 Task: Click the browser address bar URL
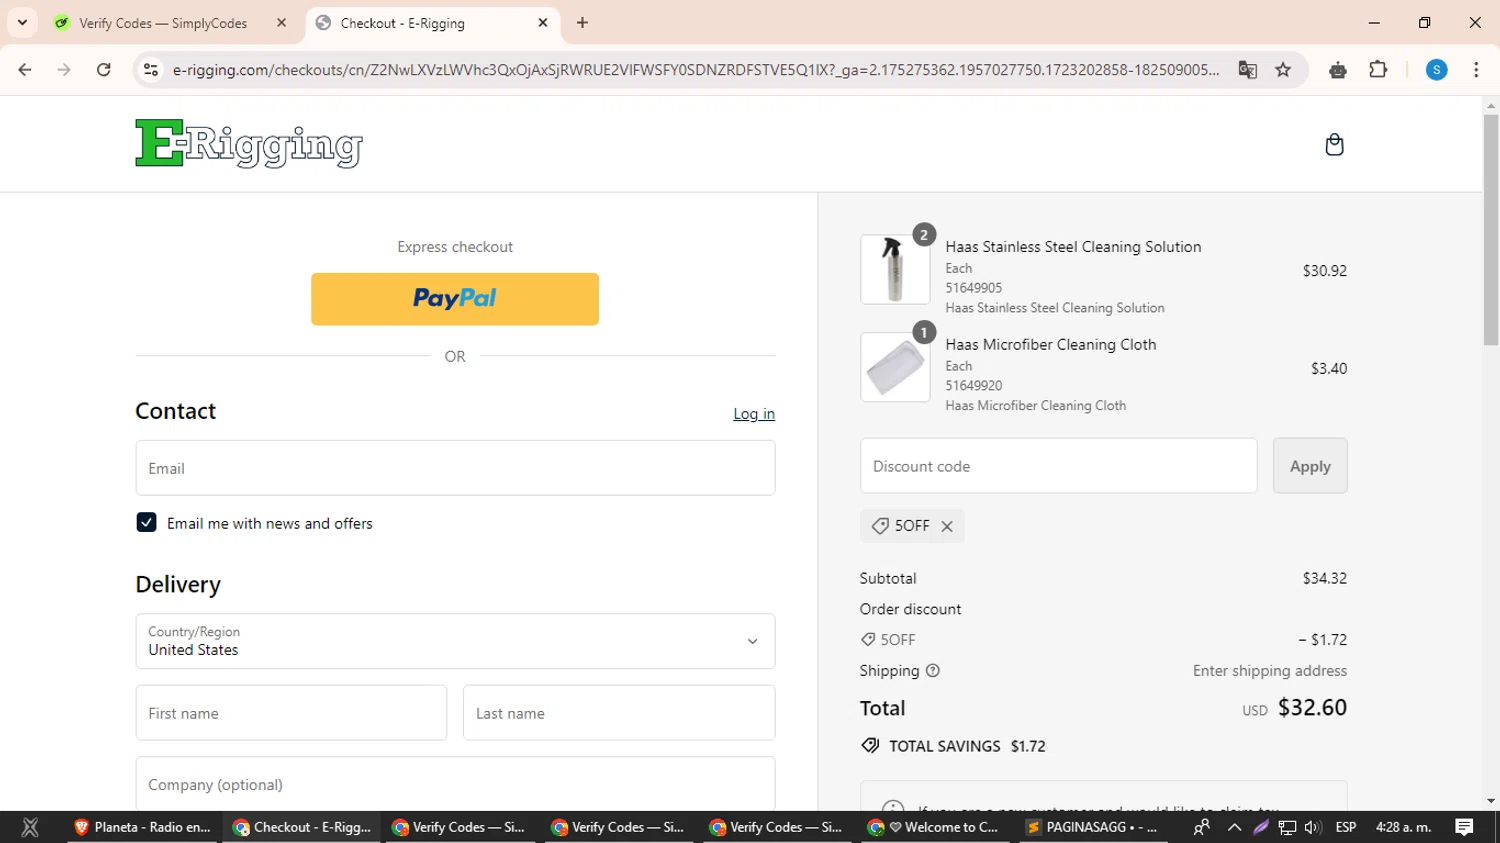click(695, 70)
